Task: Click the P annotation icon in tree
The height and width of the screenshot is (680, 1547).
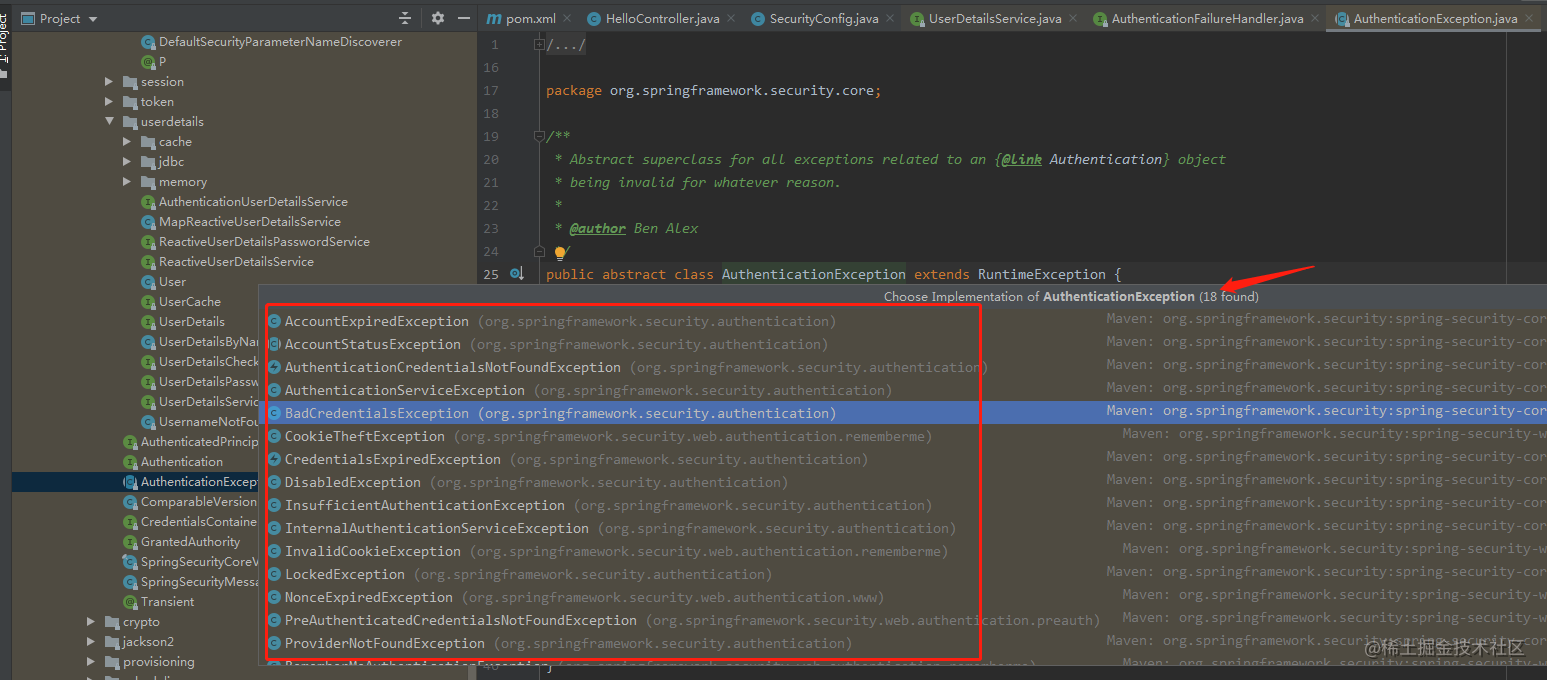Action: pyautogui.click(x=148, y=62)
